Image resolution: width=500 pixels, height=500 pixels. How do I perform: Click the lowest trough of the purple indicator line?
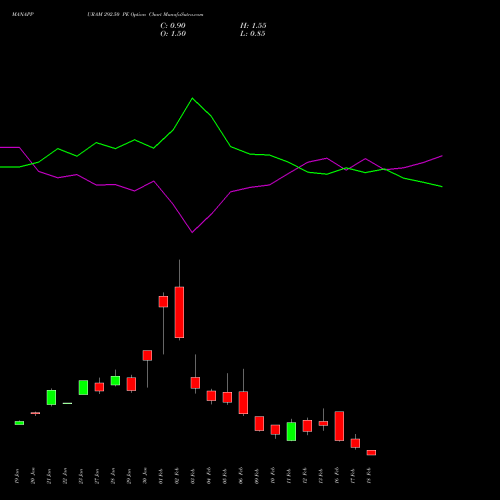pos(192,232)
